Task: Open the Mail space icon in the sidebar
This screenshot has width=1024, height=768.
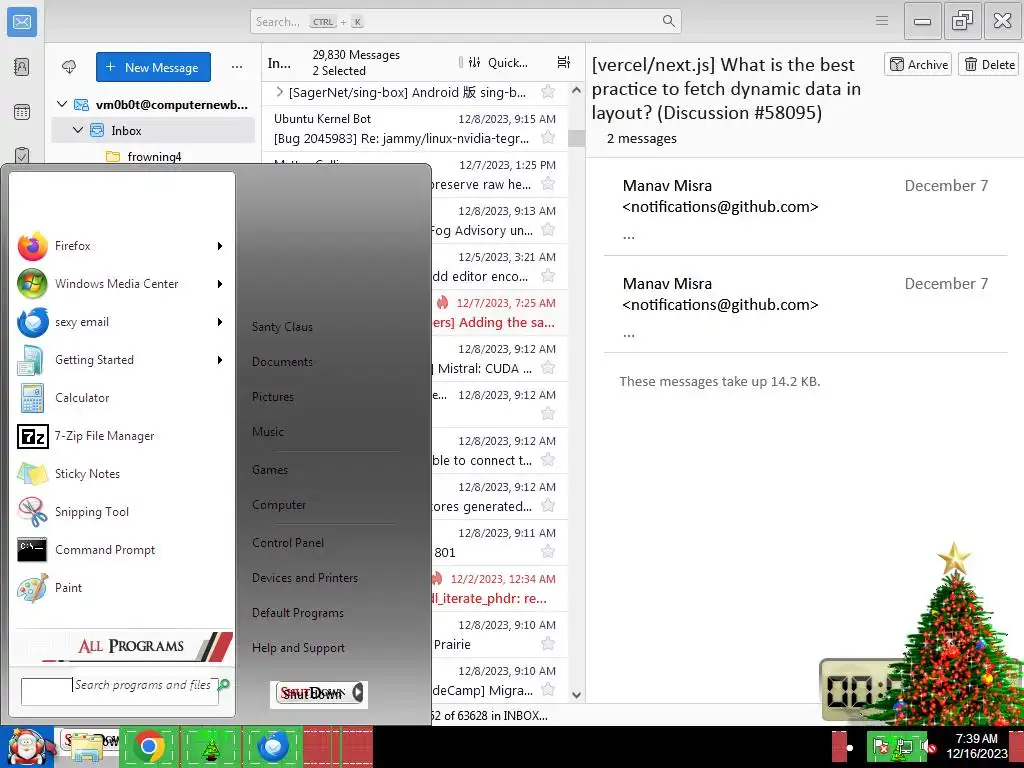Action: (x=22, y=22)
